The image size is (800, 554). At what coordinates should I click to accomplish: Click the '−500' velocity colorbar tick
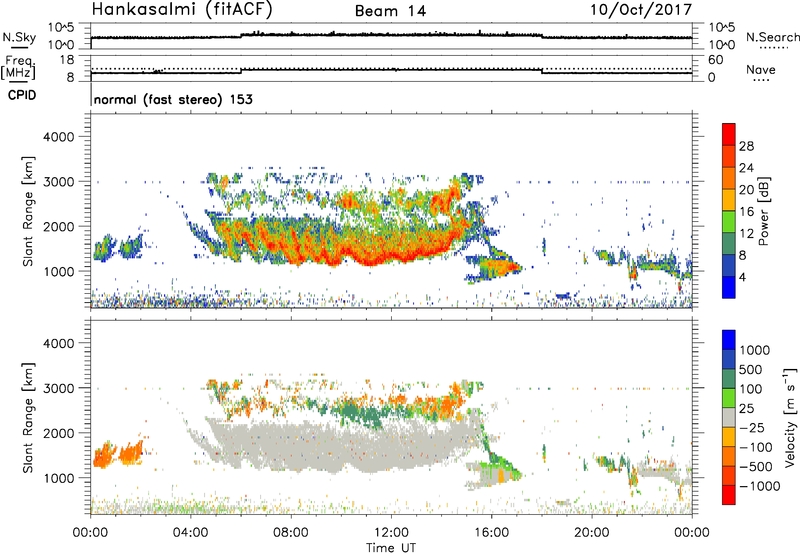[756, 466]
